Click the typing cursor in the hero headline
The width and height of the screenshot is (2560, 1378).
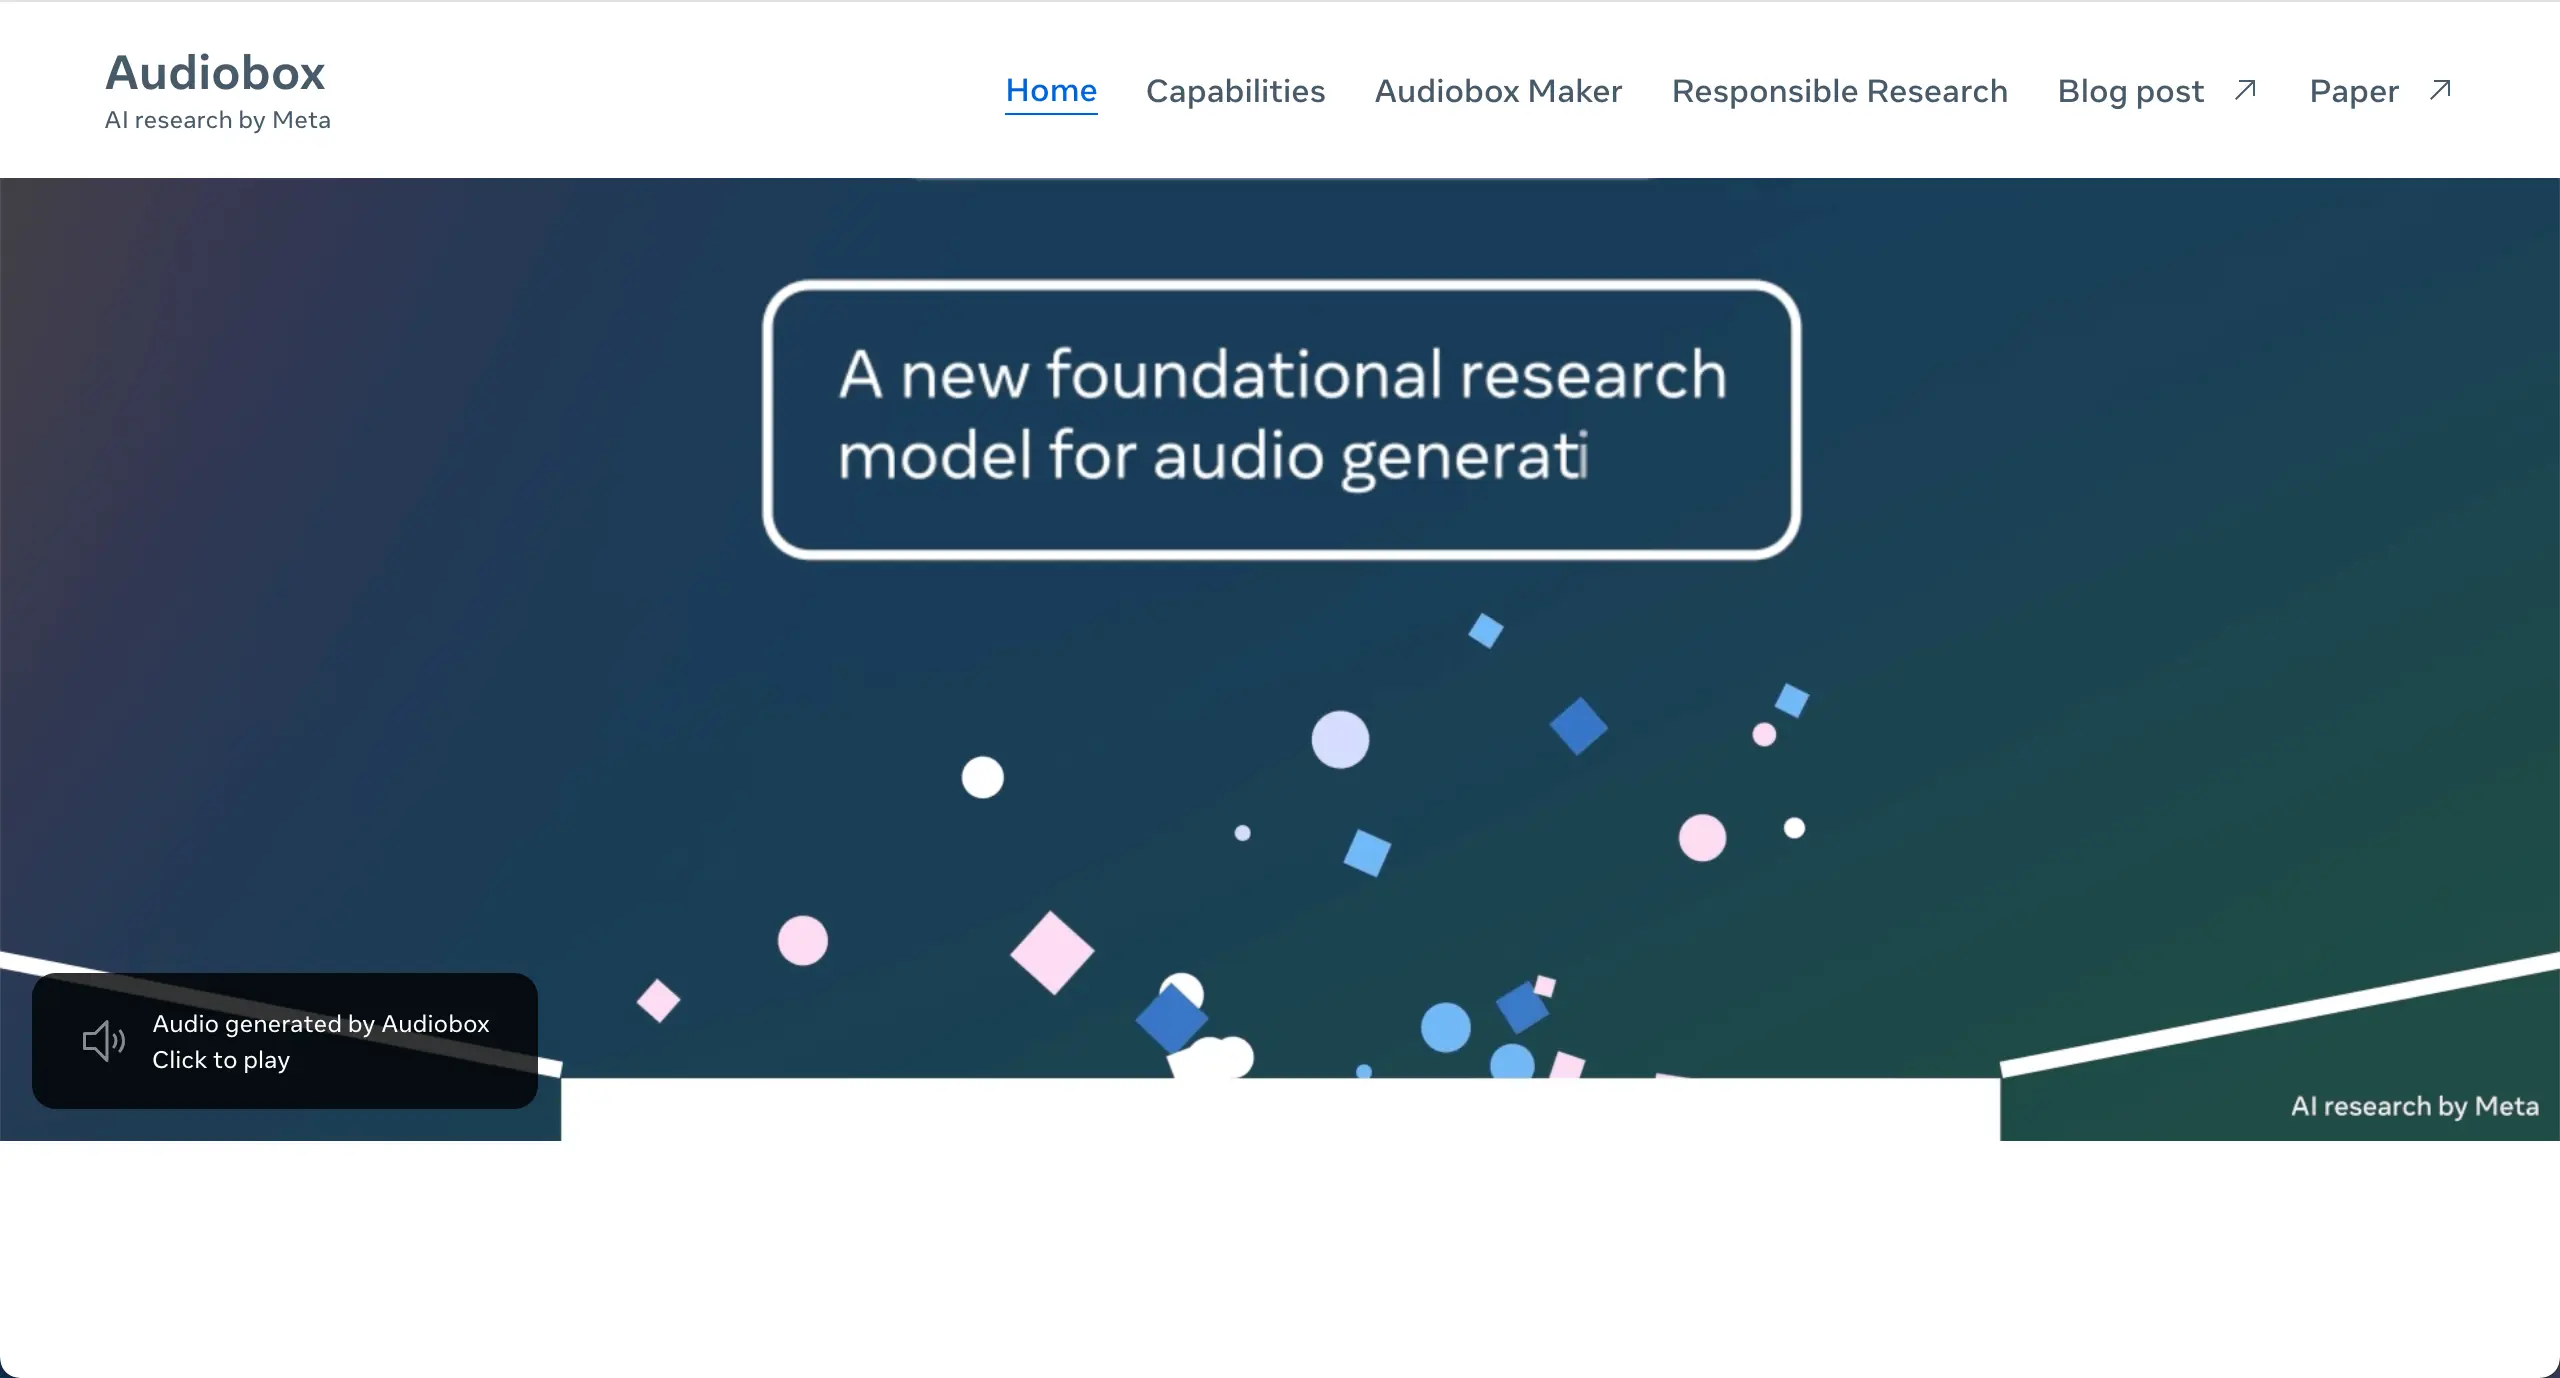point(1586,461)
